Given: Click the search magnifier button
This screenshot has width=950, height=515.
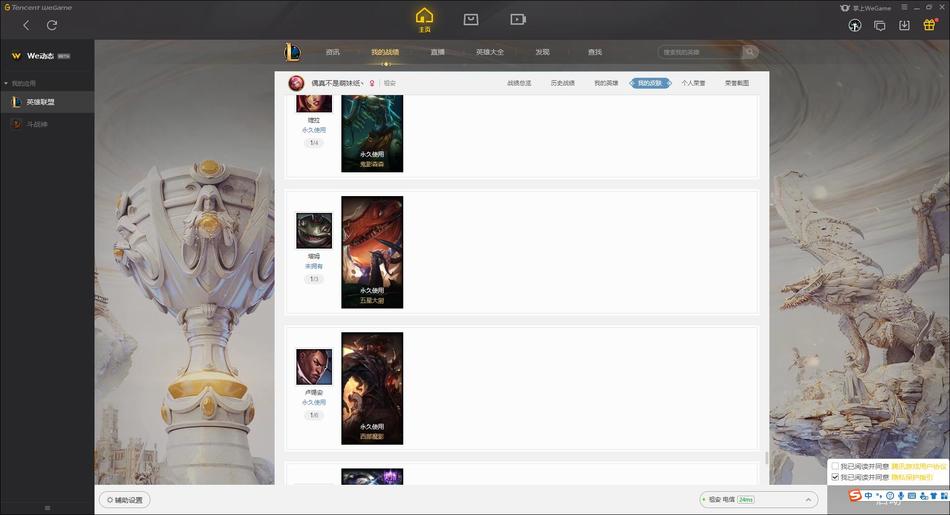Looking at the screenshot, I should (x=750, y=52).
